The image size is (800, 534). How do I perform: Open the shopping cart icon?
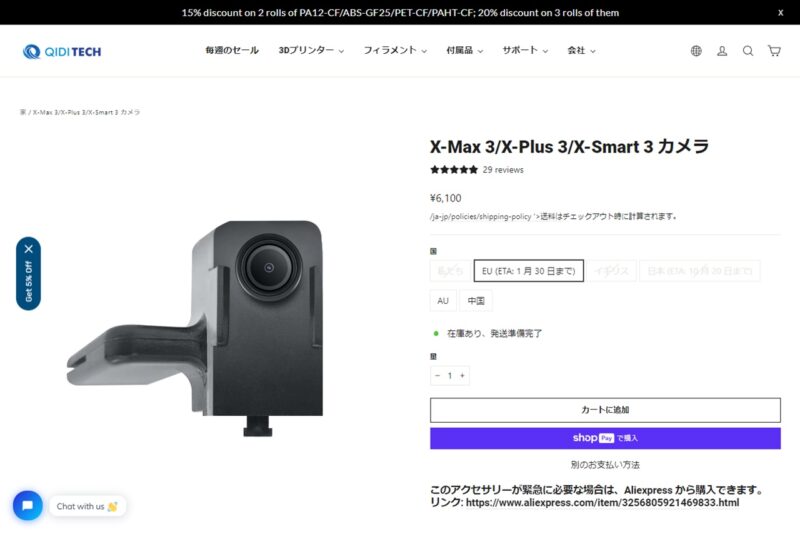pyautogui.click(x=774, y=50)
